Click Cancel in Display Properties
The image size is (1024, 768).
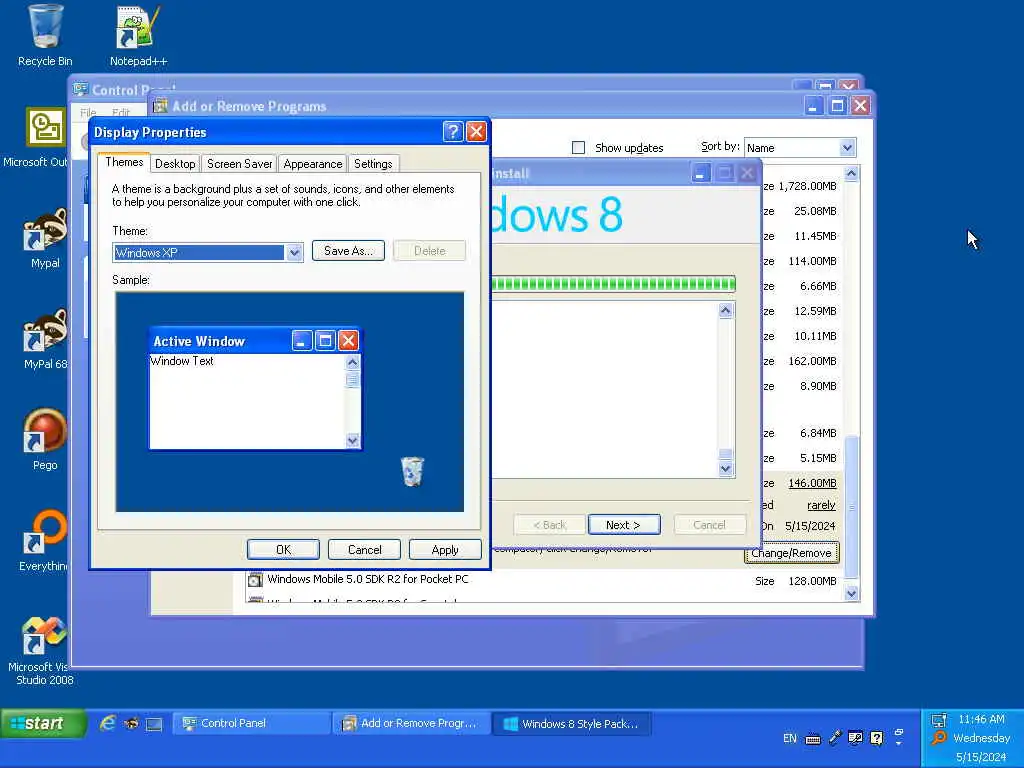pyautogui.click(x=364, y=550)
